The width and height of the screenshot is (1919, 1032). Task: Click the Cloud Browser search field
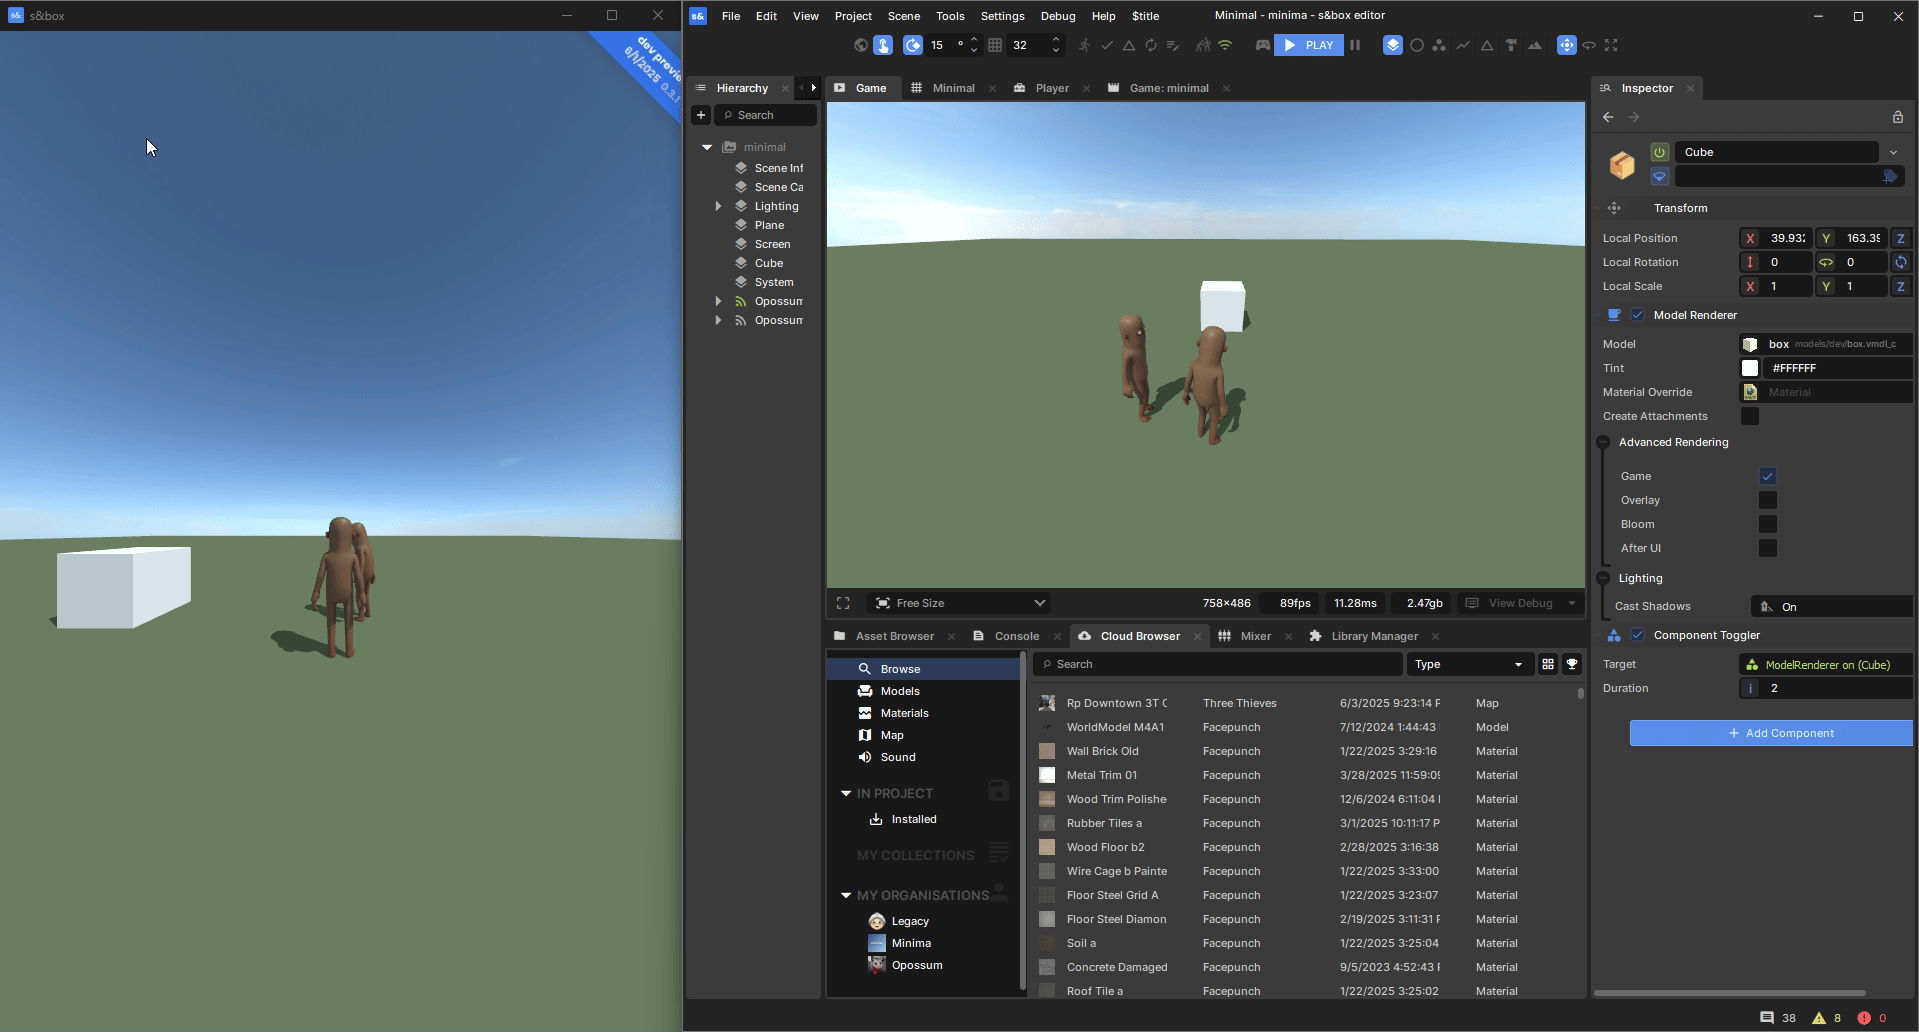pyautogui.click(x=1217, y=664)
